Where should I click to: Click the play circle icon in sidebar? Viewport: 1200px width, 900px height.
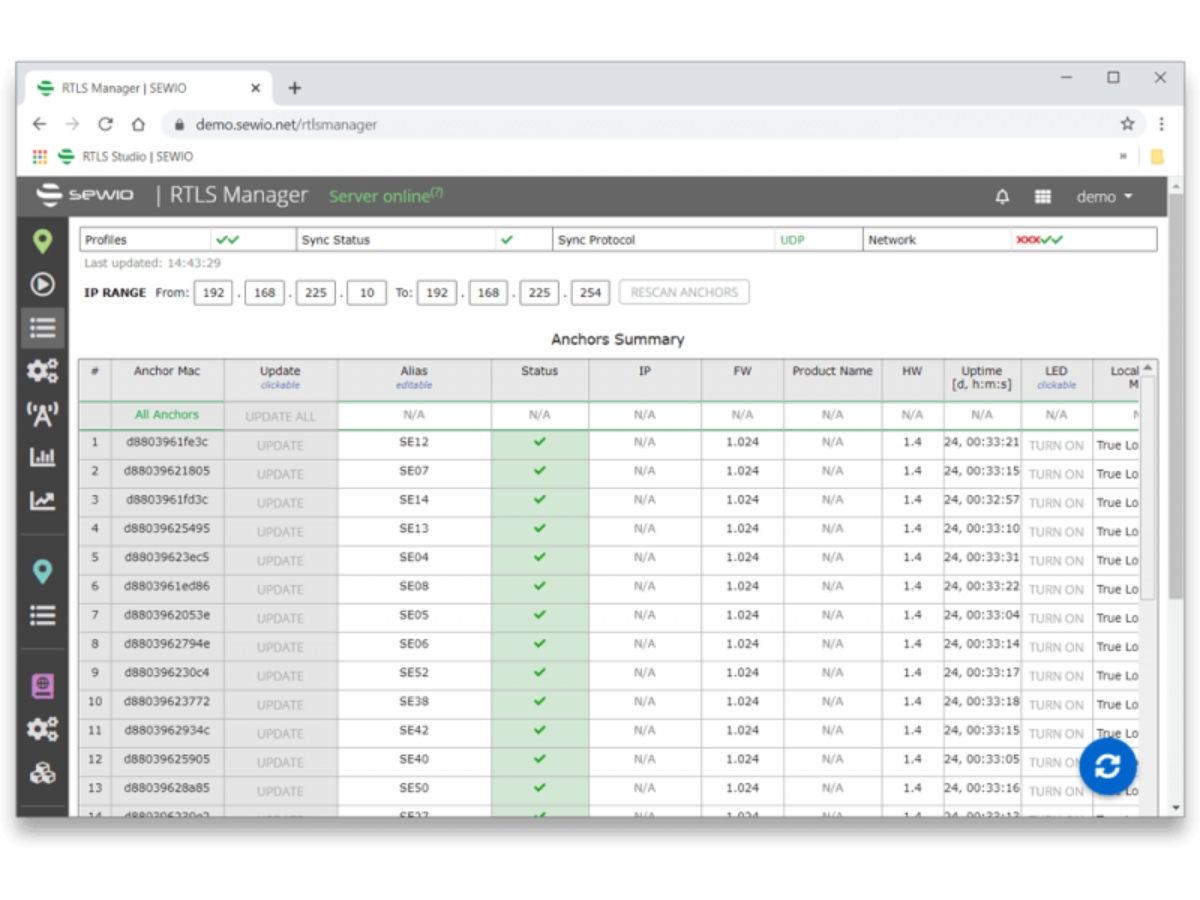click(42, 285)
